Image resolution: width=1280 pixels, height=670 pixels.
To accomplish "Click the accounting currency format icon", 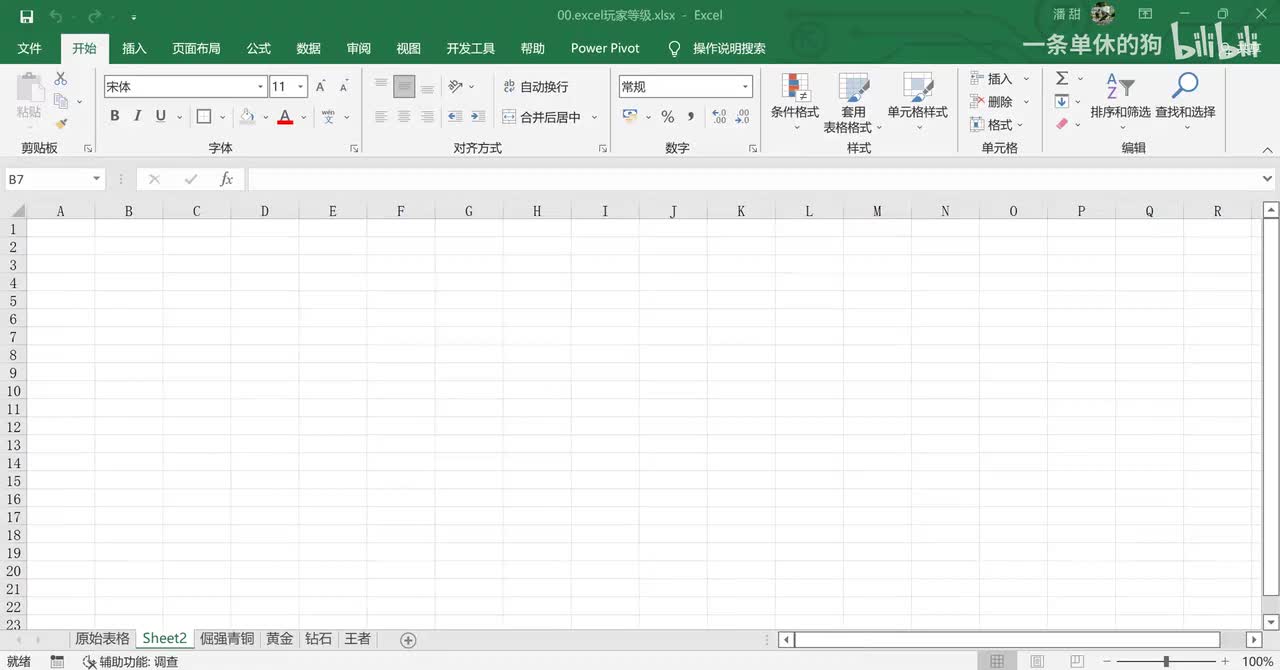I will click(x=630, y=117).
